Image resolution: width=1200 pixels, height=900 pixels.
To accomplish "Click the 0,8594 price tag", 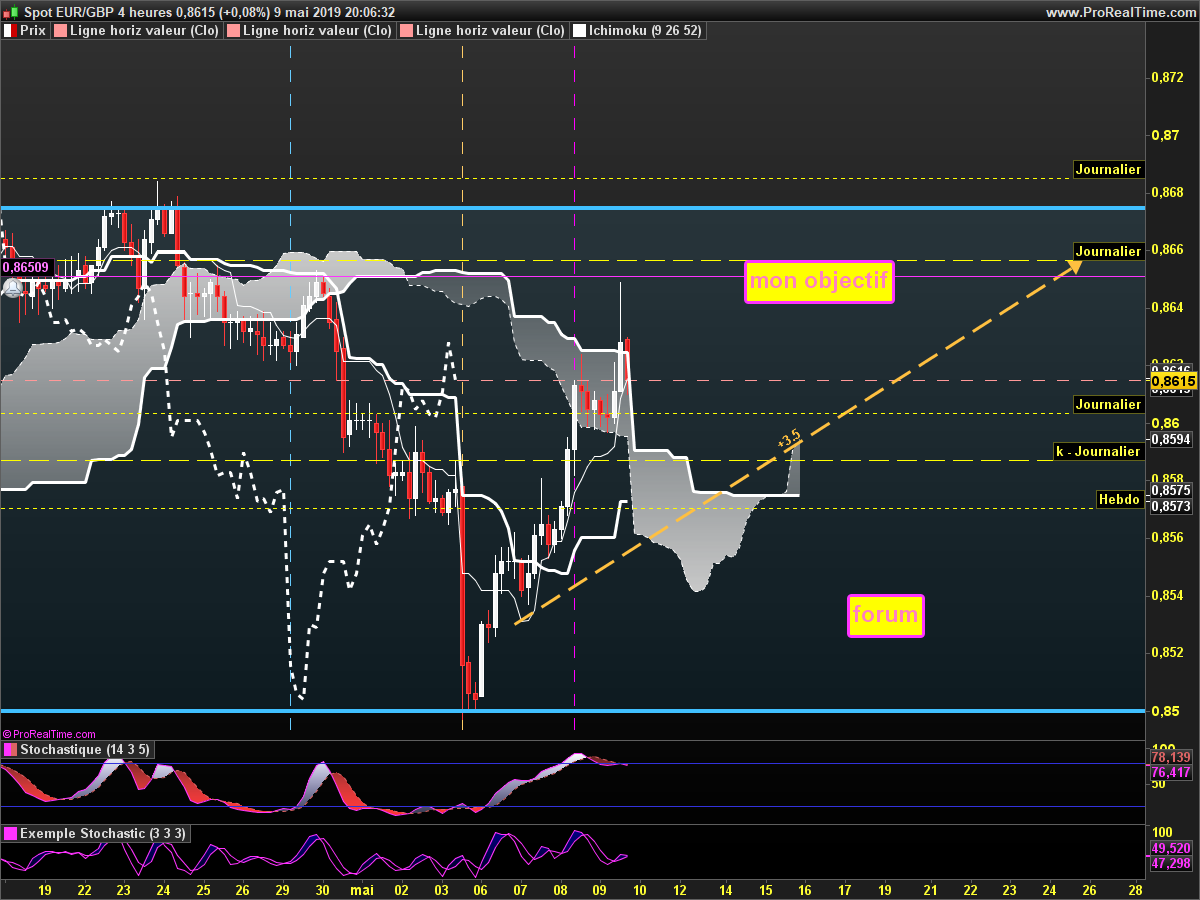I will tap(1170, 439).
